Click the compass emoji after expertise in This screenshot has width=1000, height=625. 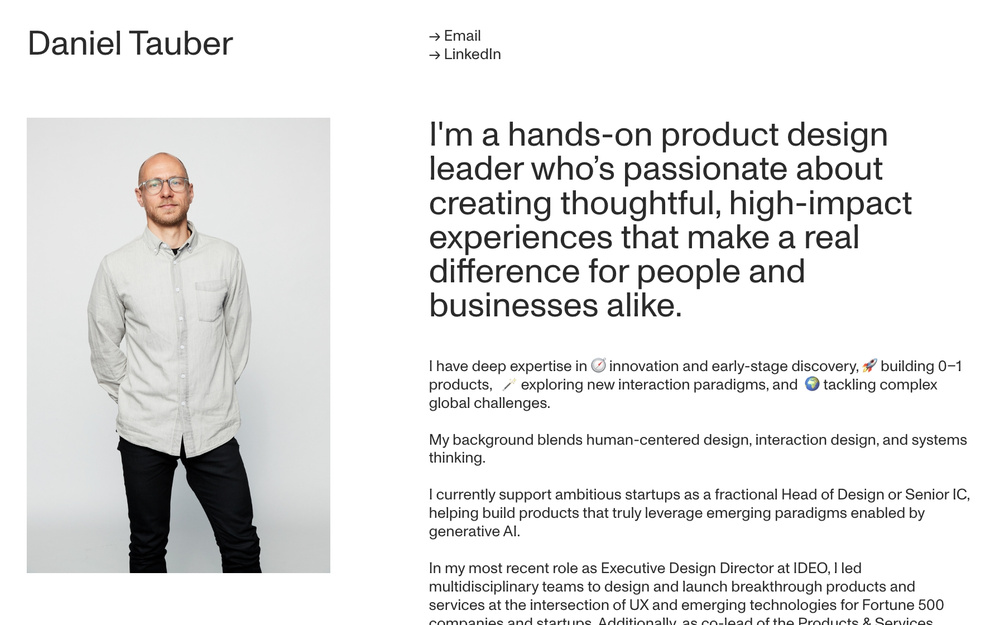(x=598, y=366)
